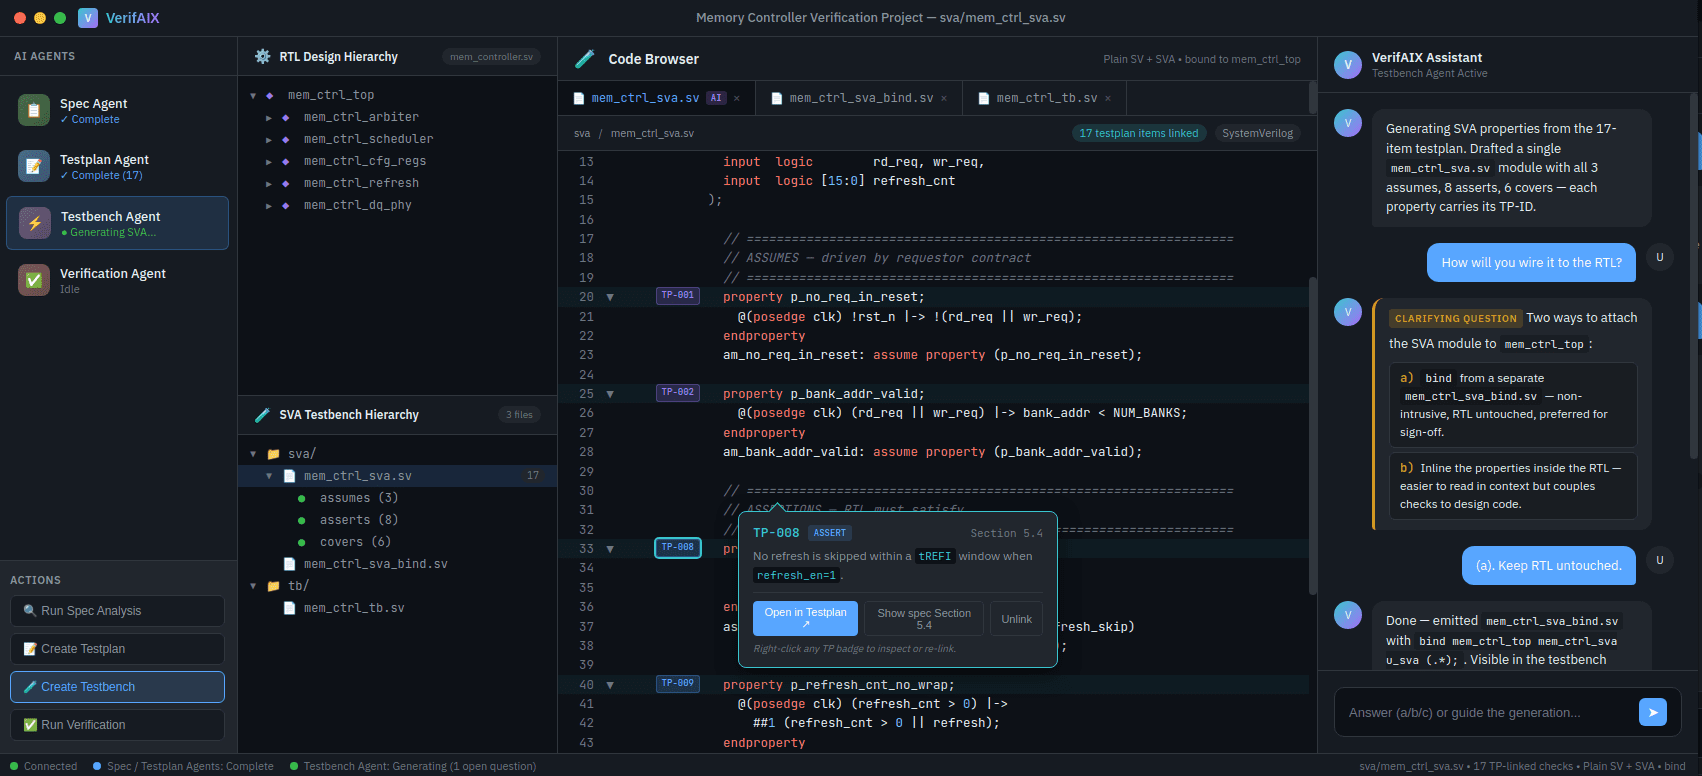Click file icon of mem_ctrl_tb.sv in tree

coord(289,608)
